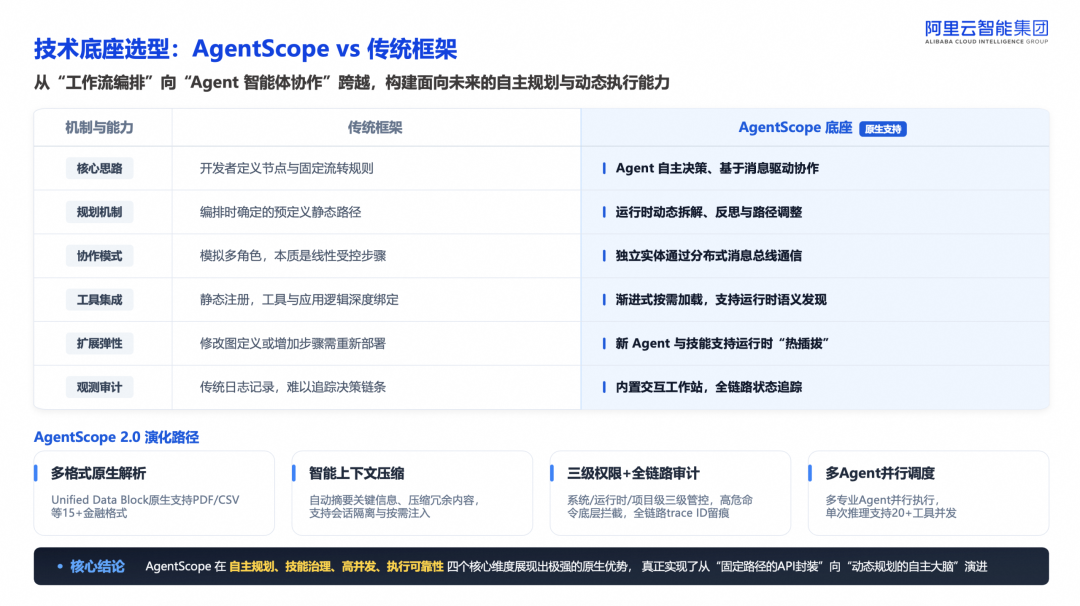This screenshot has height=606, width=1080.
Task: Open the '多格式原生解析' card title
Action: (x=98, y=473)
